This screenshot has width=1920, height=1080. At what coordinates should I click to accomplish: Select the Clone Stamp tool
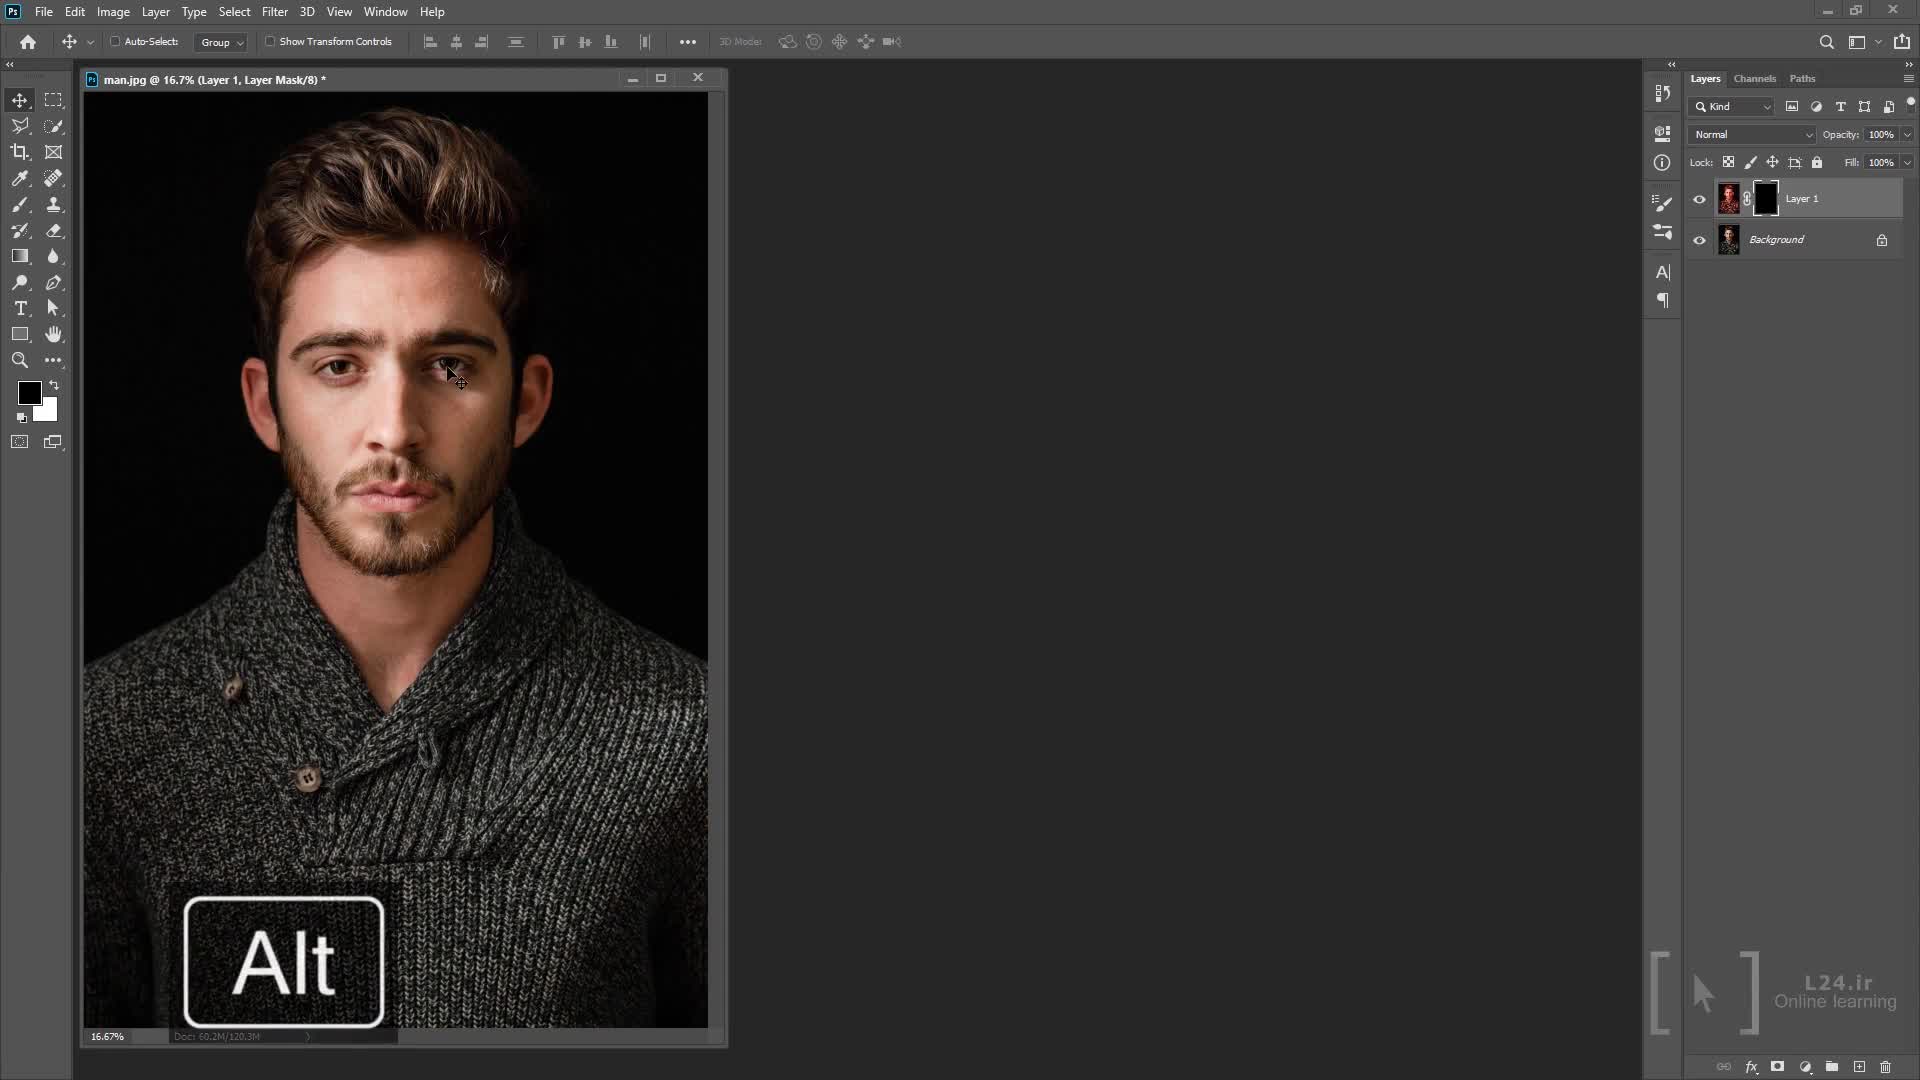[x=54, y=204]
